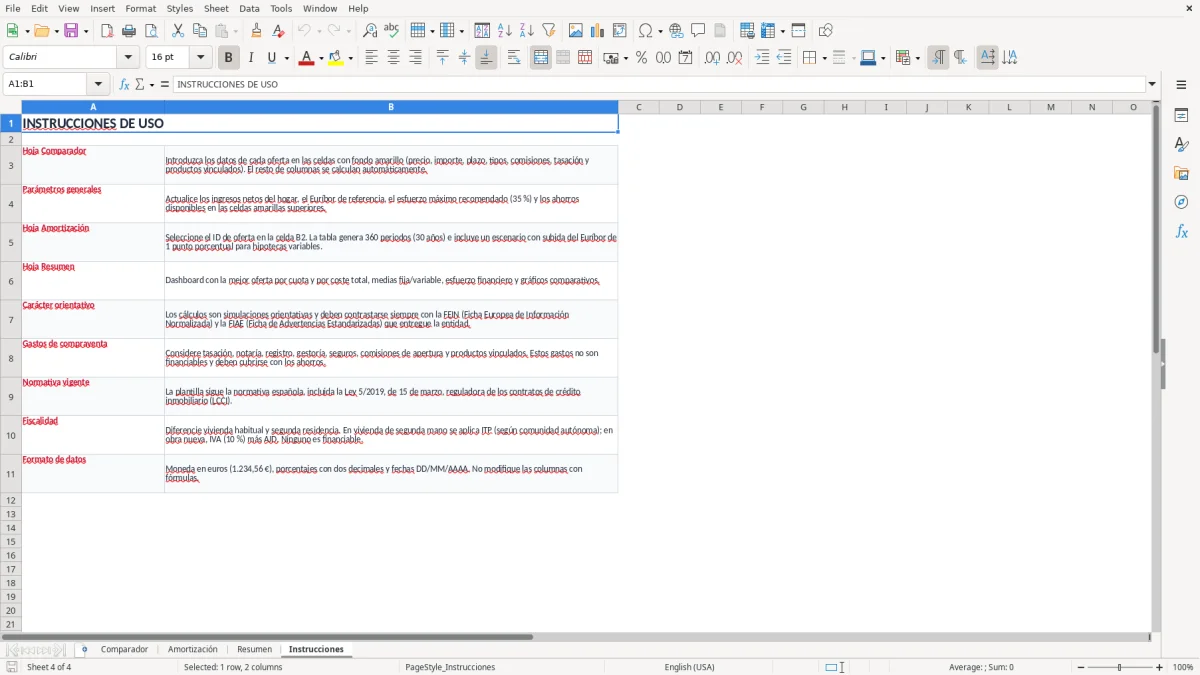Screen dimensions: 1200x675
Task: Open the sidebar Gallery
Action: [x=1181, y=173]
